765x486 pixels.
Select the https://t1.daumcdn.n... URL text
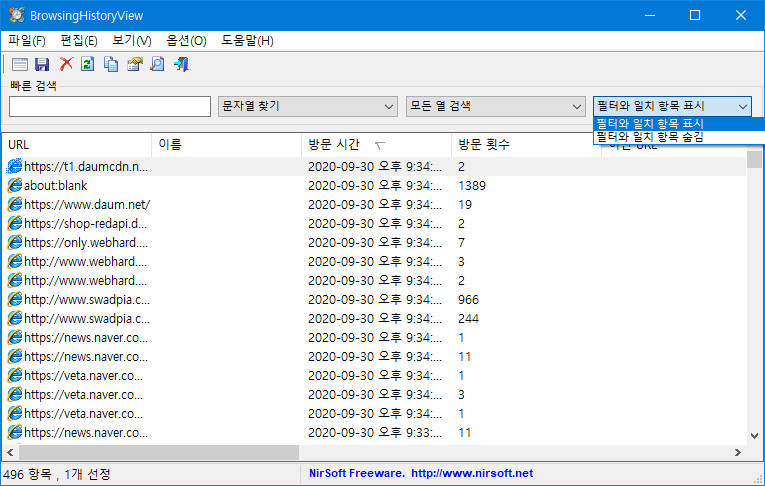(86, 166)
